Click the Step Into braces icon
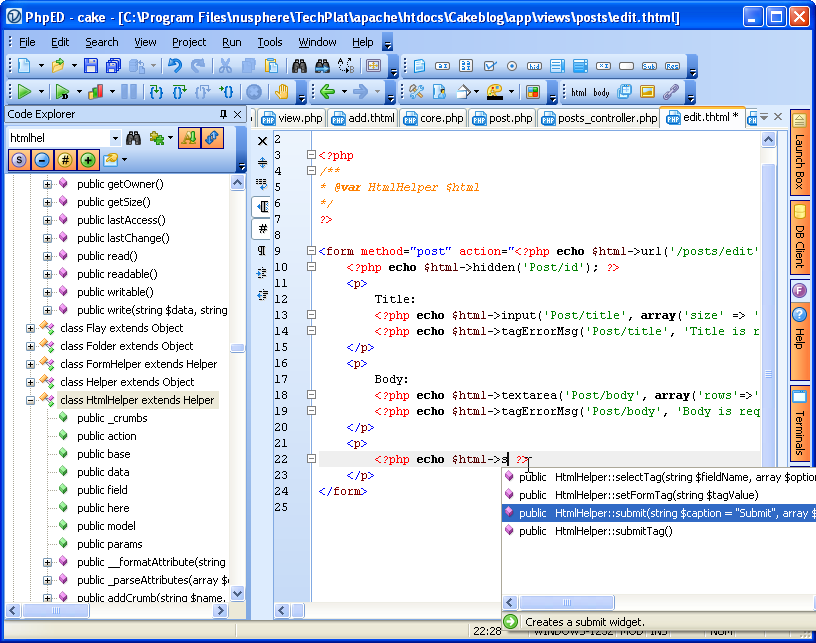816x643 pixels. [156, 92]
